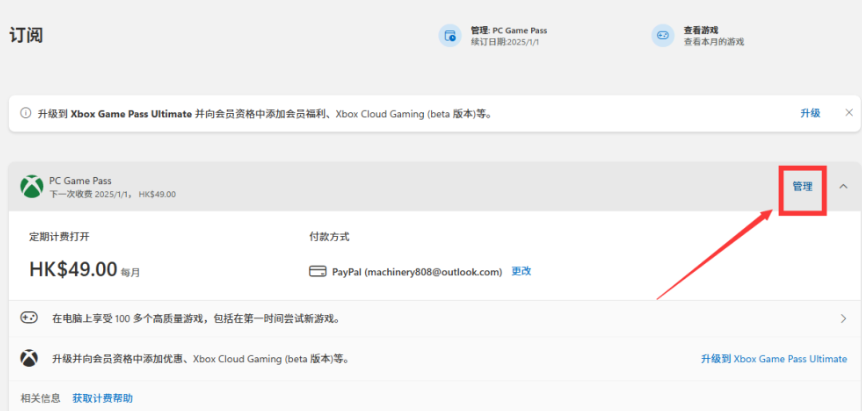Click the info icon in the upgrade banner
The height and width of the screenshot is (411, 862).
point(26,114)
